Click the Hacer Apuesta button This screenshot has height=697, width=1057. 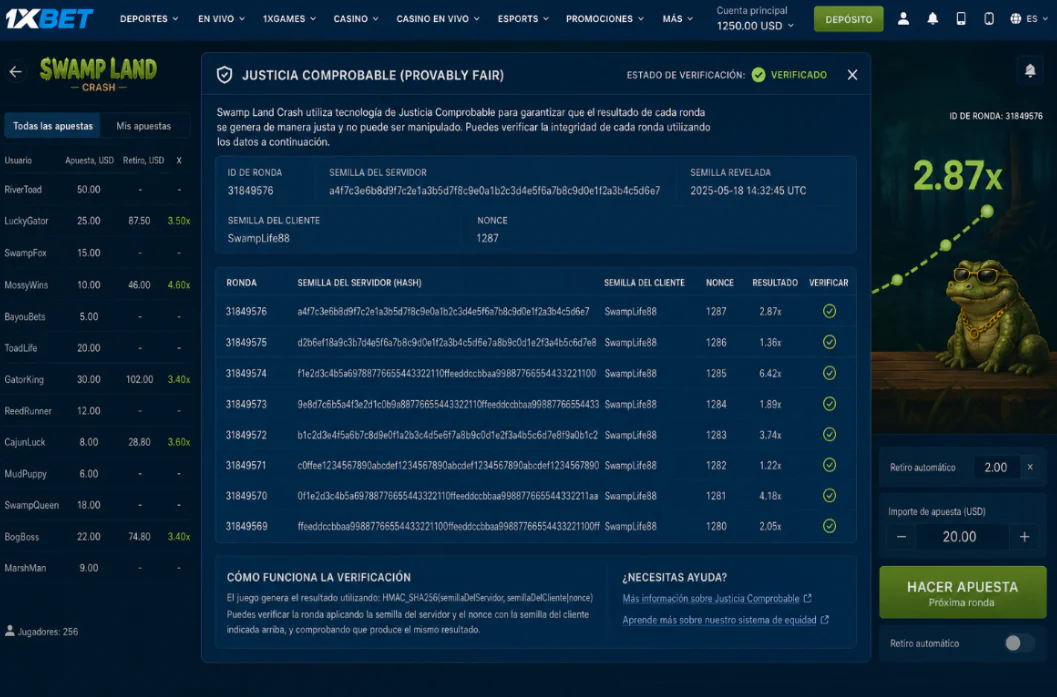pos(962,593)
